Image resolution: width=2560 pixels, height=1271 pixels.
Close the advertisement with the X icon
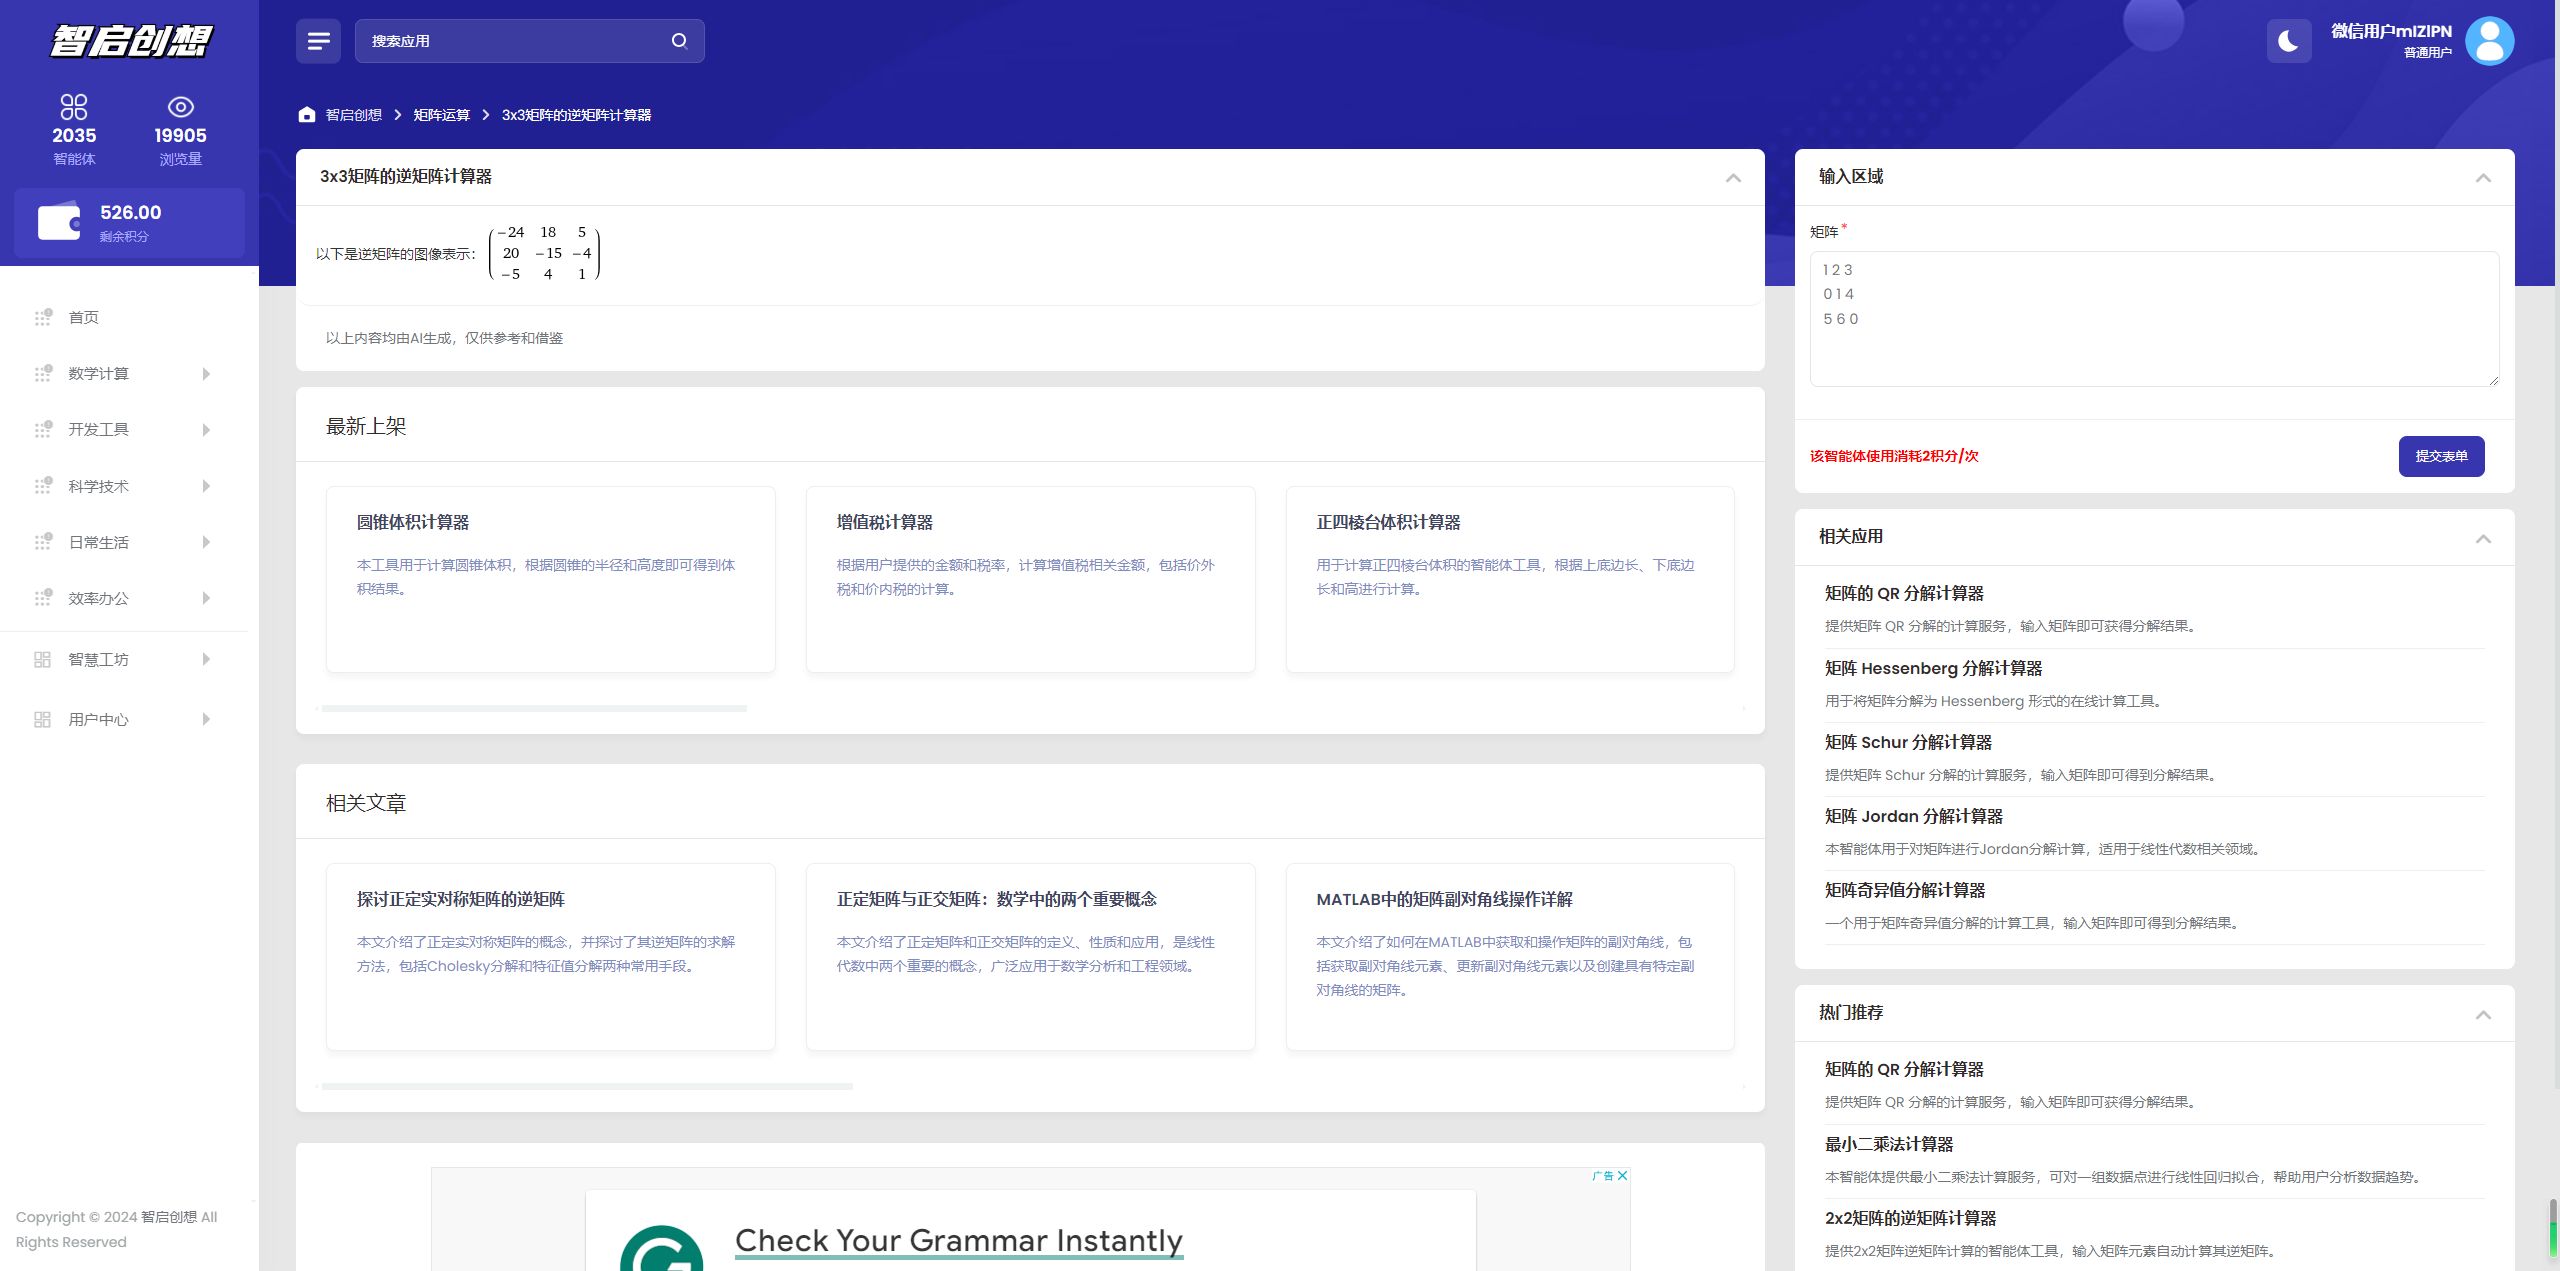[x=1622, y=1176]
